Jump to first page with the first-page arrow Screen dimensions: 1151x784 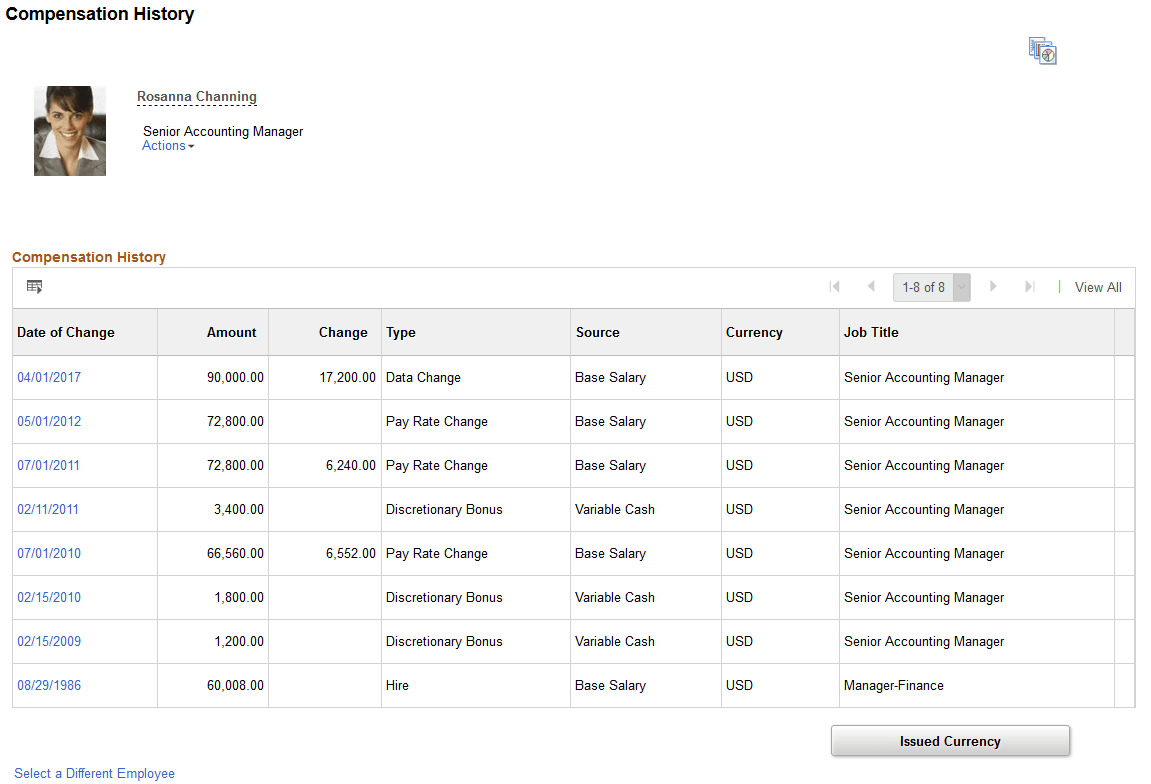pos(835,287)
